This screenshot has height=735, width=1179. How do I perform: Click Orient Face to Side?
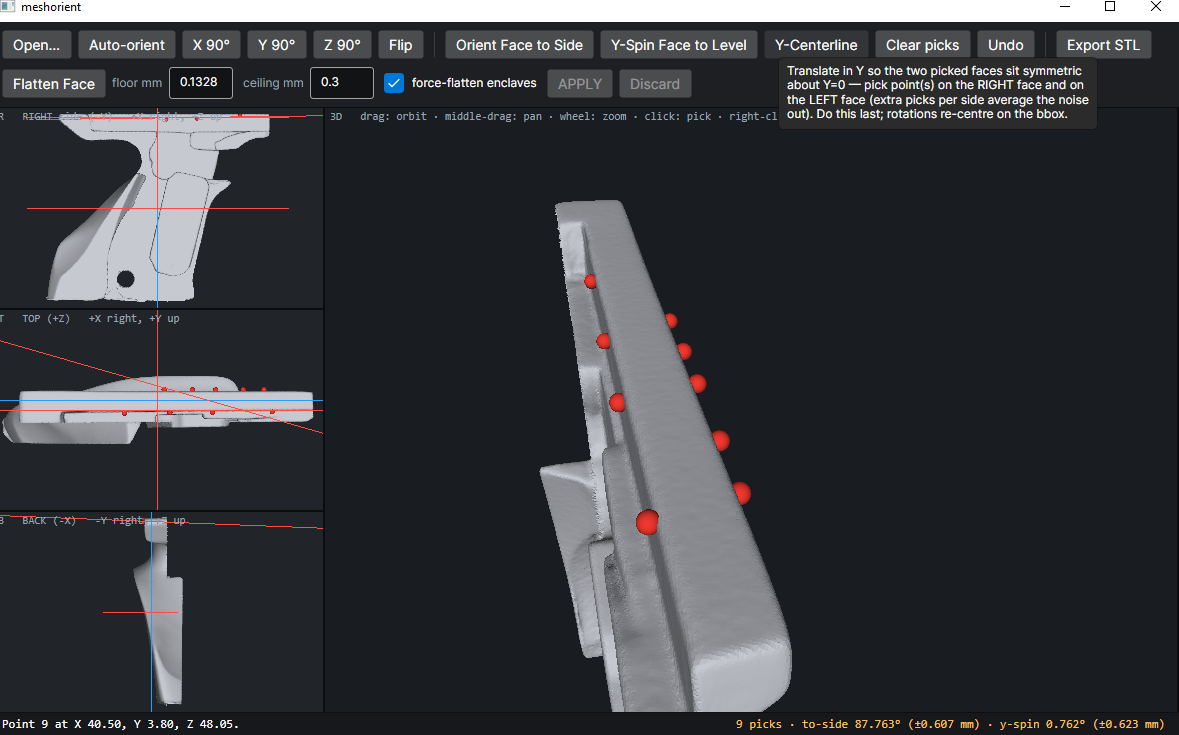519,45
